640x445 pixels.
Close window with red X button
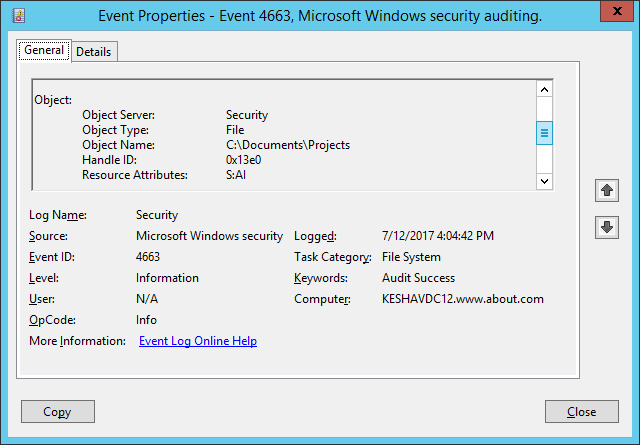click(617, 11)
